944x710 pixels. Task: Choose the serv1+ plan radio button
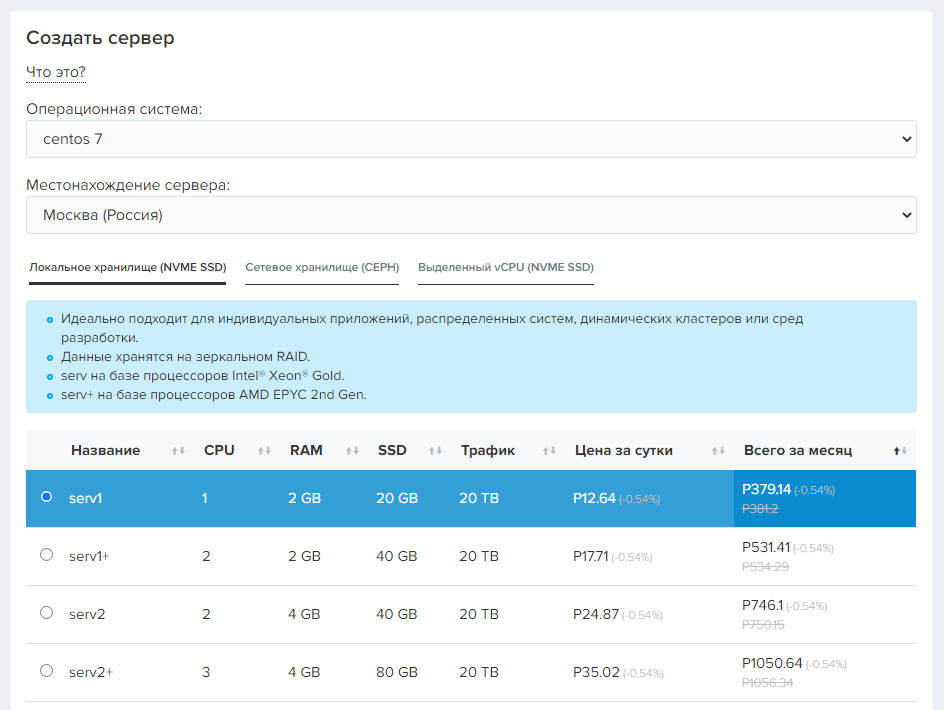(46, 555)
